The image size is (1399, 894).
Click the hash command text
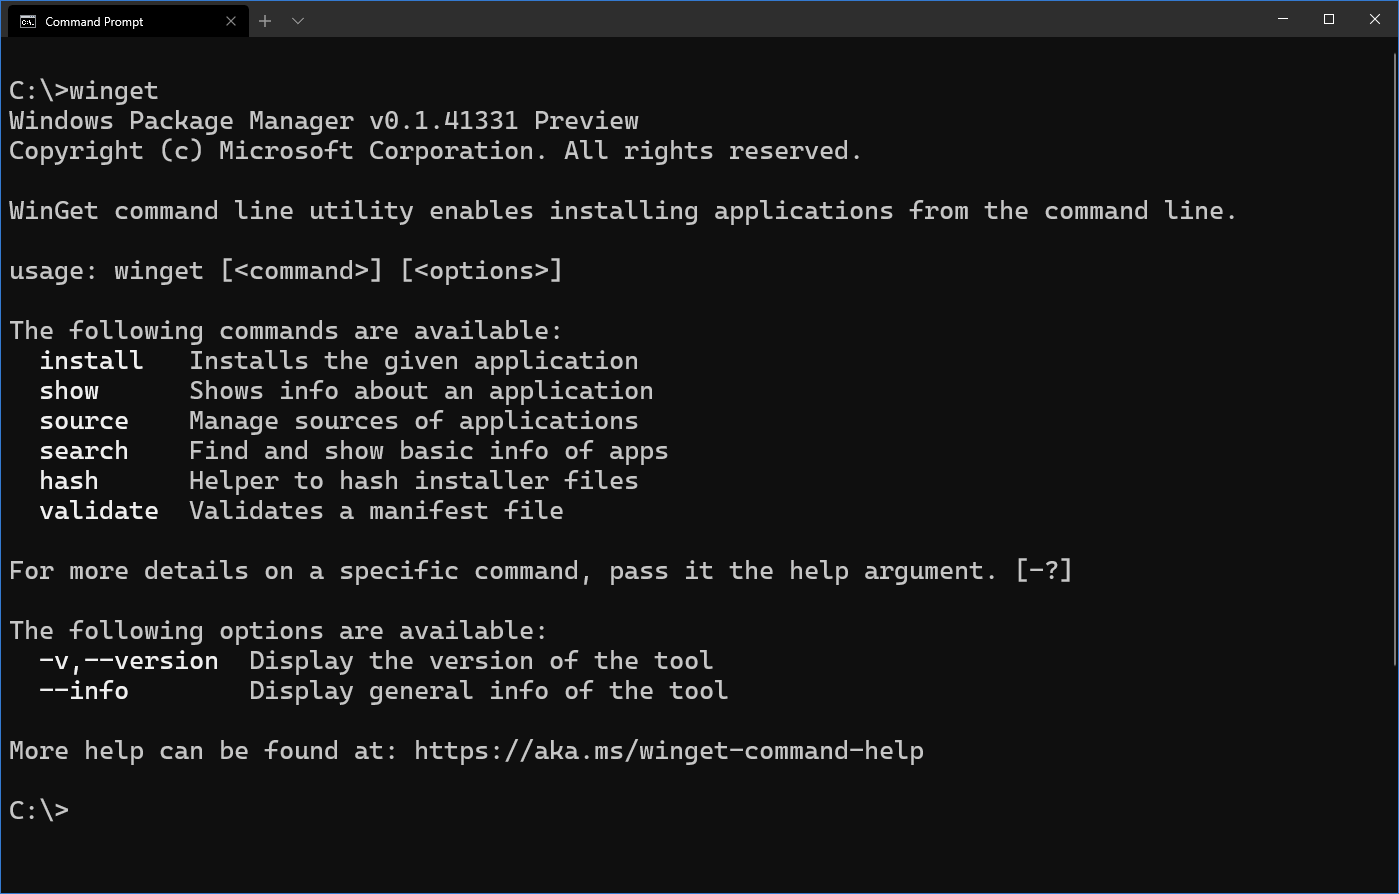tap(69, 481)
